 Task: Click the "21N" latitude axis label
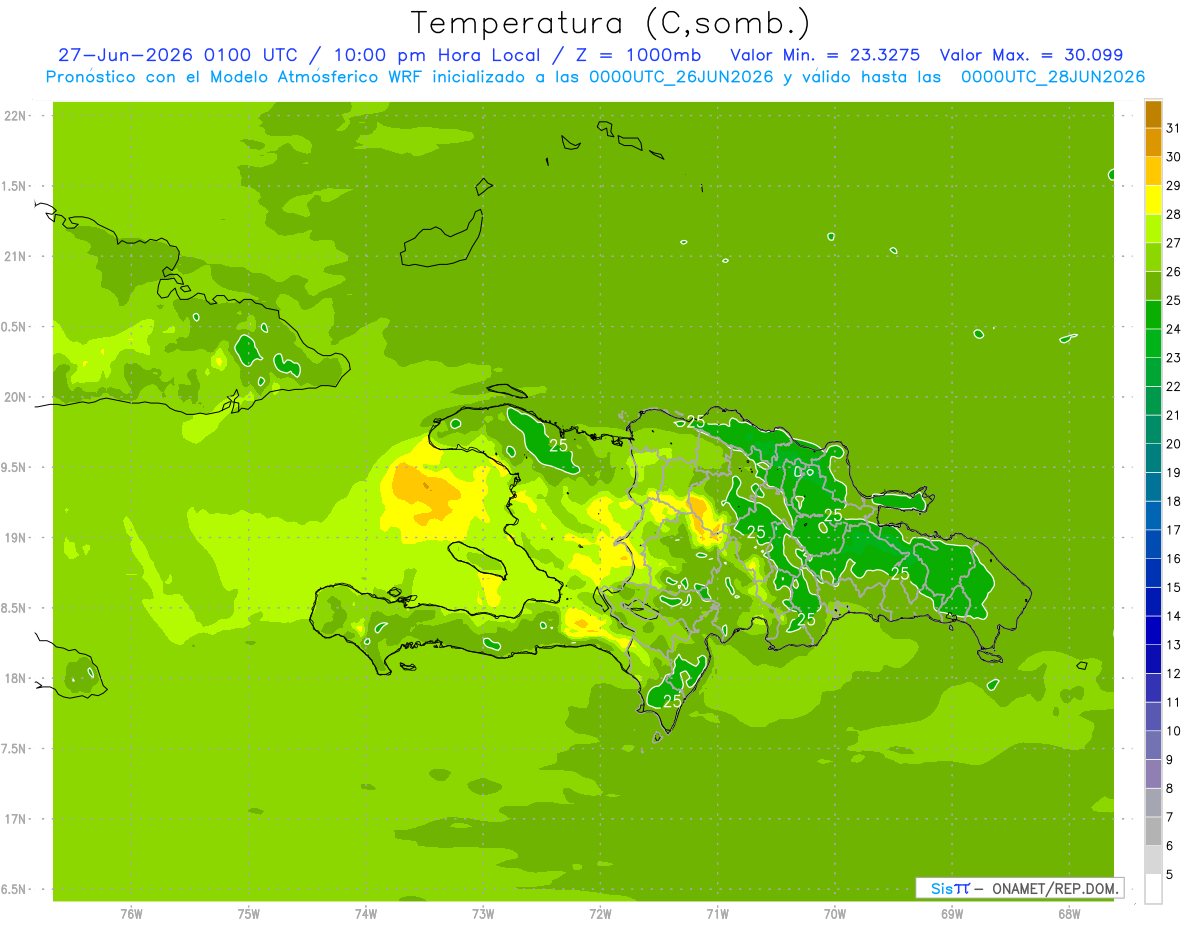[x=15, y=257]
